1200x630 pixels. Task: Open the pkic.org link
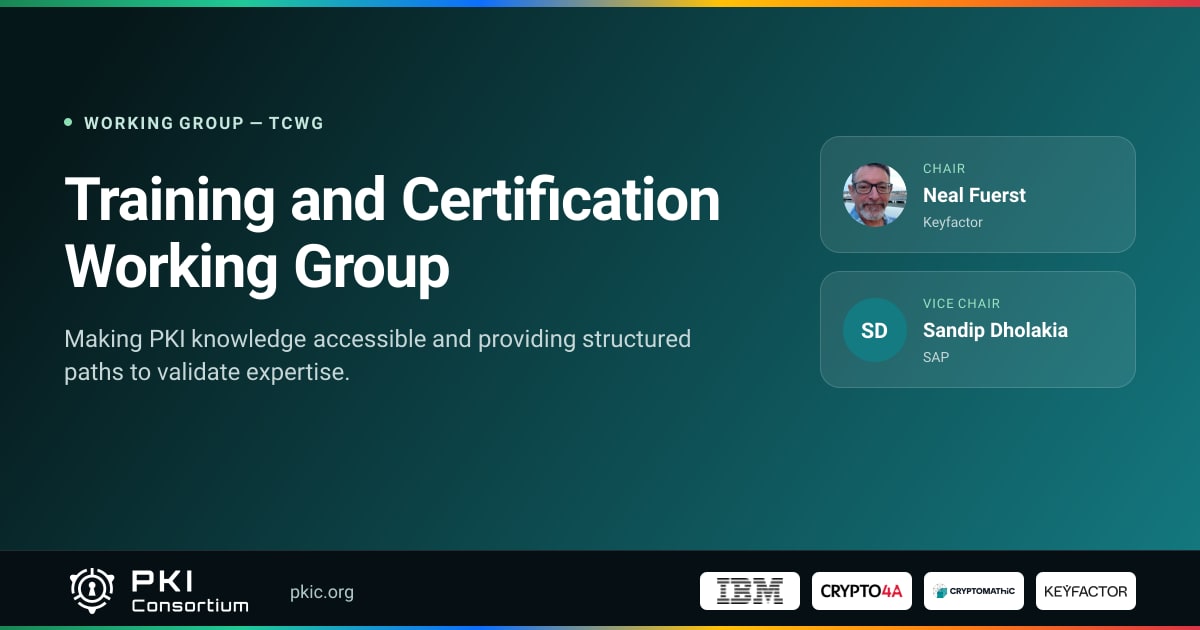pos(322,592)
